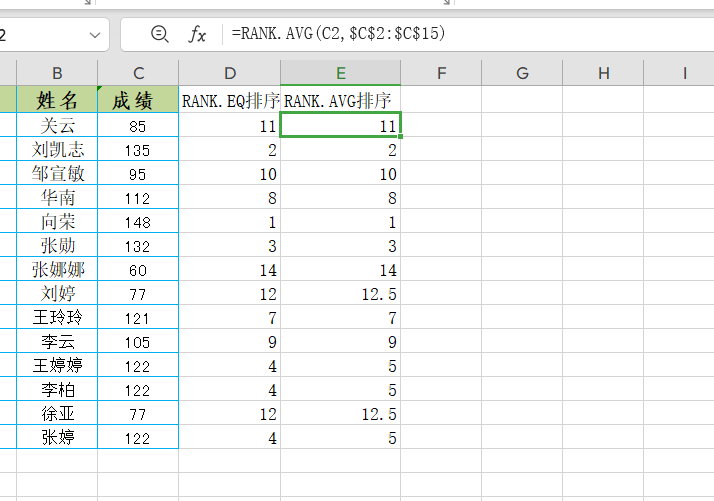Select column D header

click(230, 73)
